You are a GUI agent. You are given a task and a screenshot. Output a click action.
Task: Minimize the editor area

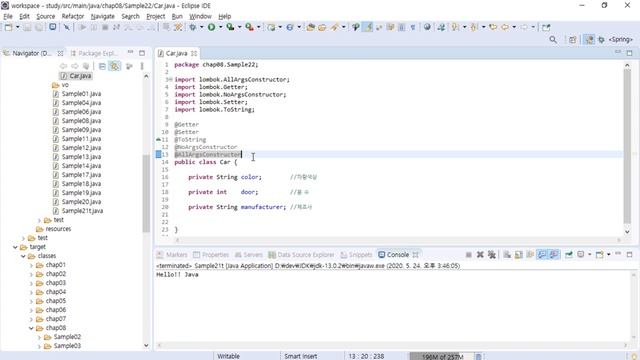pyautogui.click(x=618, y=52)
